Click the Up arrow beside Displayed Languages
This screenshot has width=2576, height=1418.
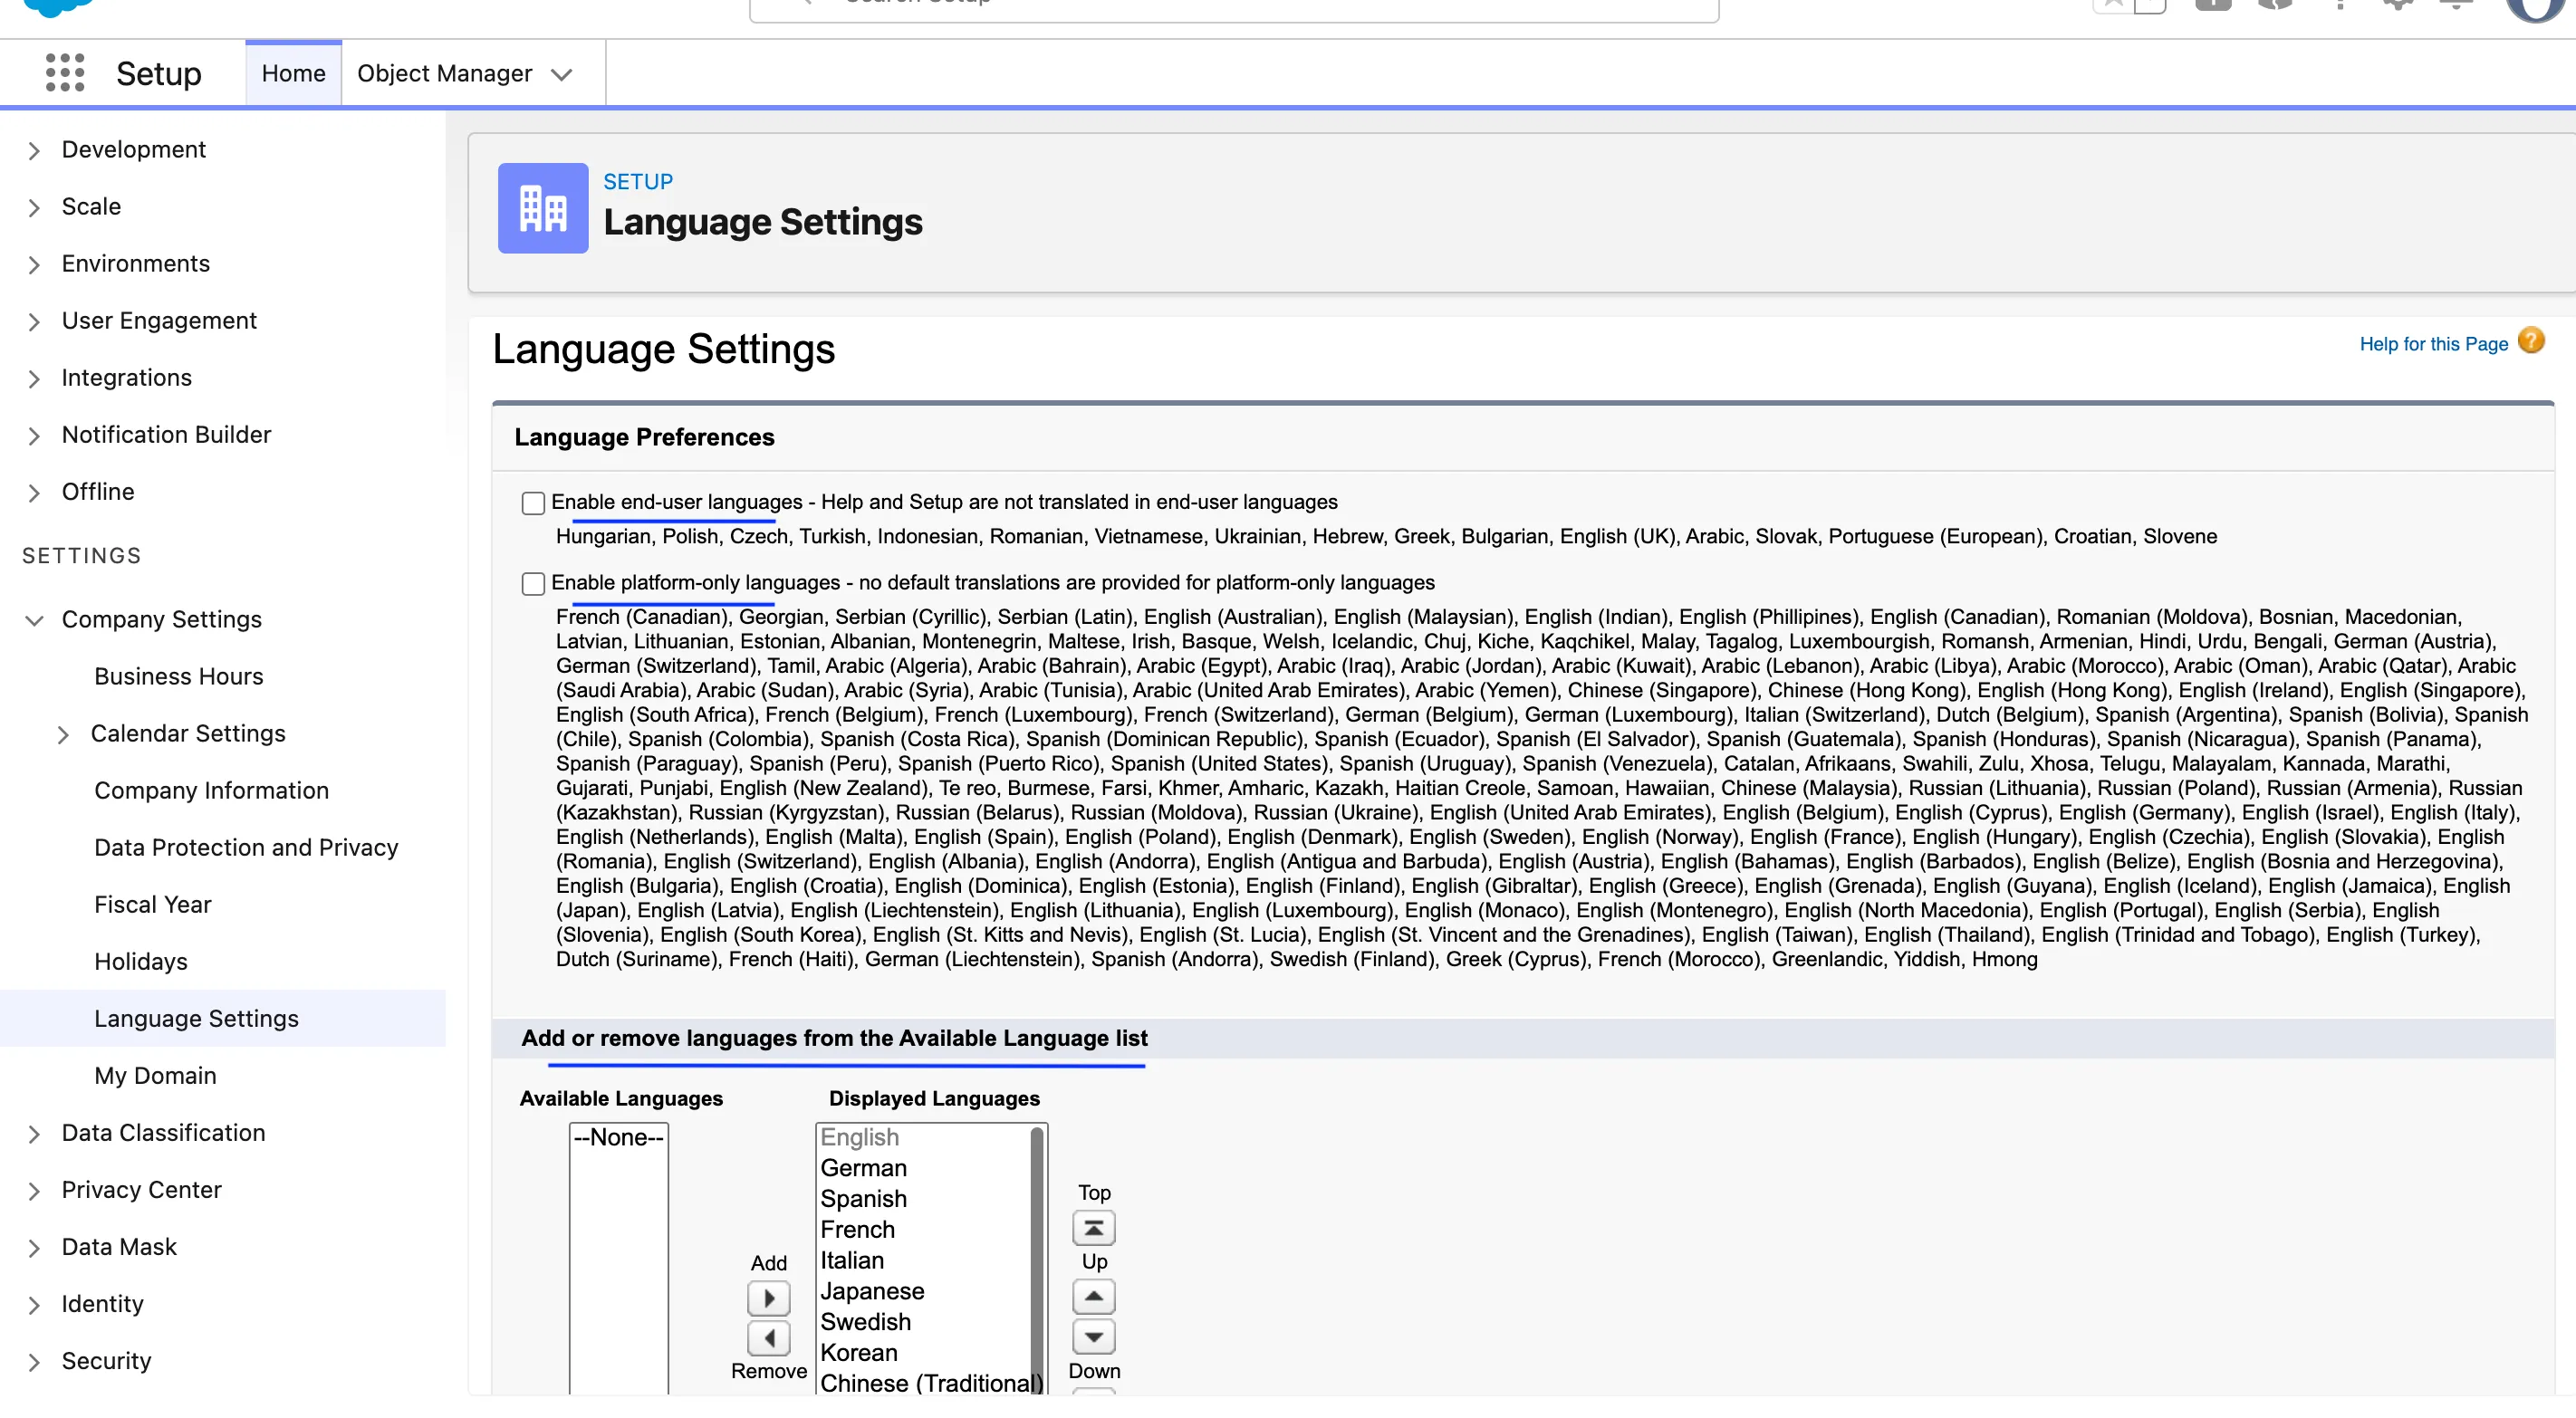click(x=1093, y=1296)
